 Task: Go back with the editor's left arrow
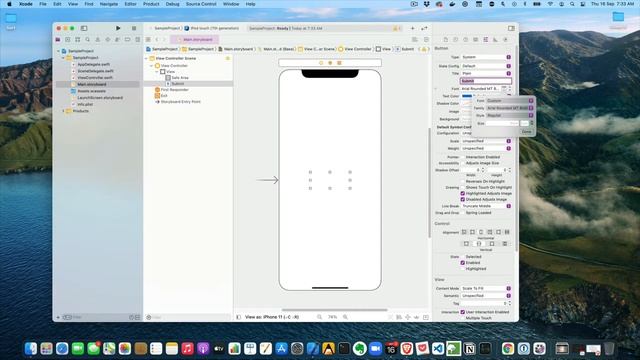(x=157, y=40)
